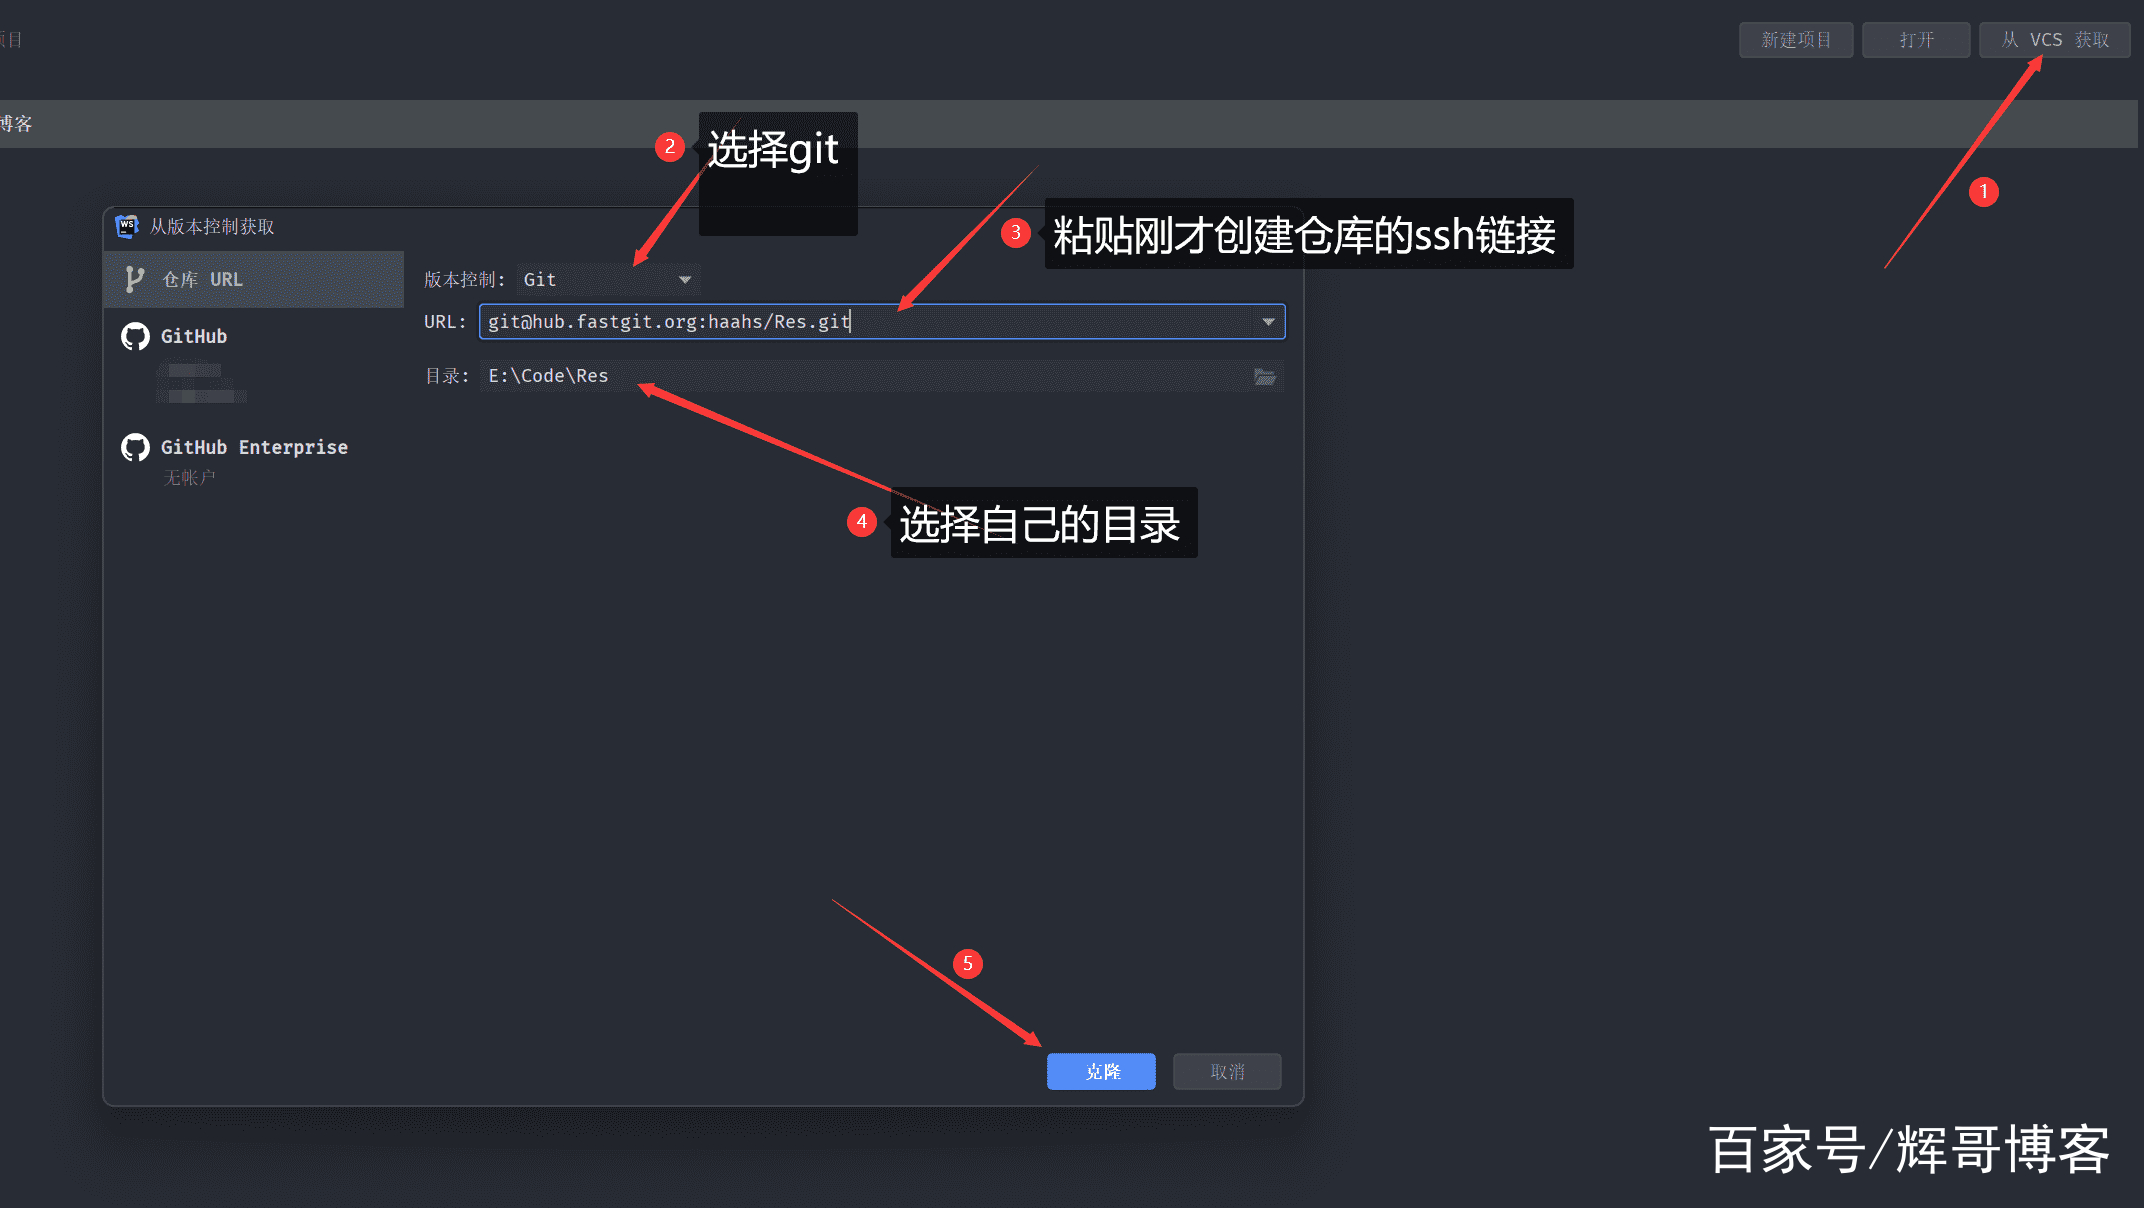Image resolution: width=2144 pixels, height=1208 pixels.
Task: Click the WebStorm icon in dialog title
Action: [x=127, y=227]
